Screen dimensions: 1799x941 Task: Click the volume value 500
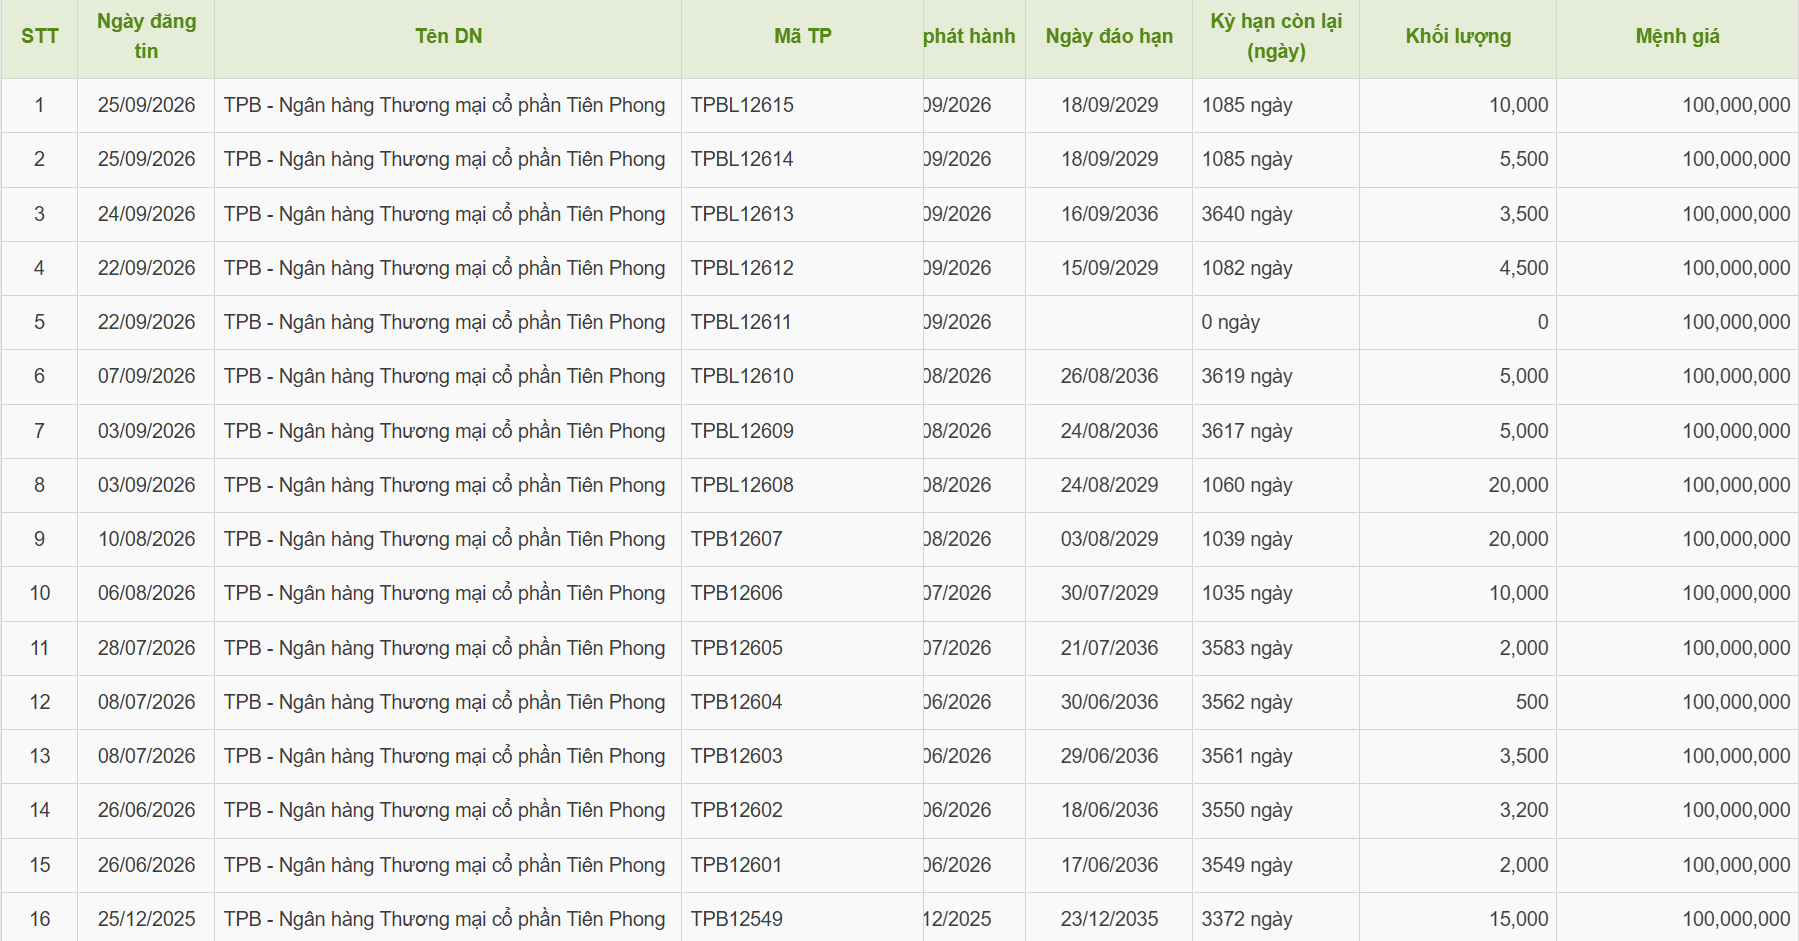[1532, 702]
